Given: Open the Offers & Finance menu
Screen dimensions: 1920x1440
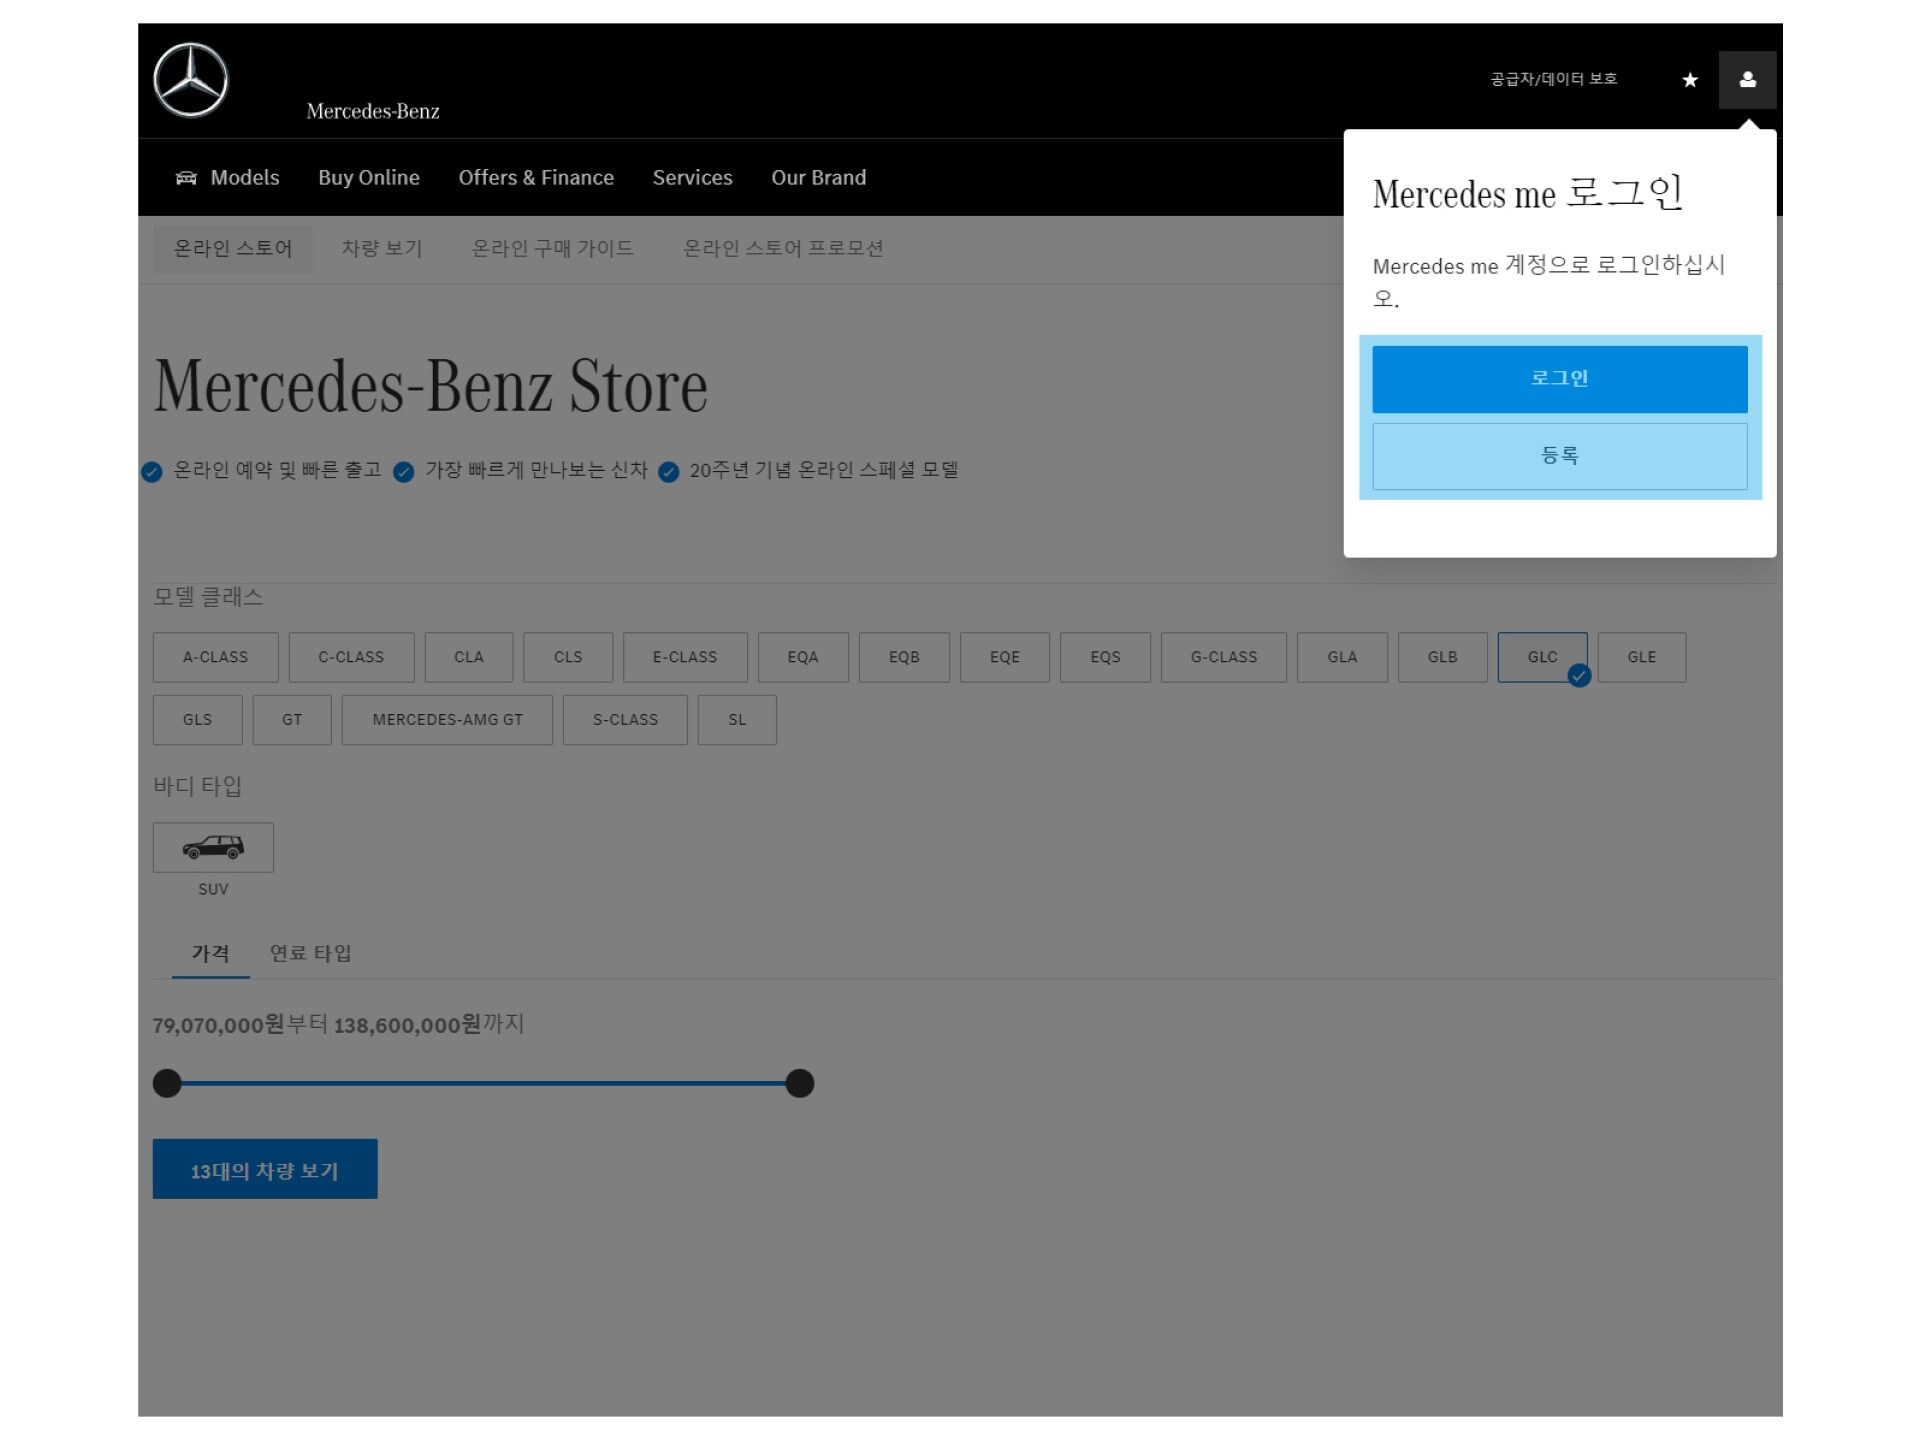Looking at the screenshot, I should [x=536, y=178].
